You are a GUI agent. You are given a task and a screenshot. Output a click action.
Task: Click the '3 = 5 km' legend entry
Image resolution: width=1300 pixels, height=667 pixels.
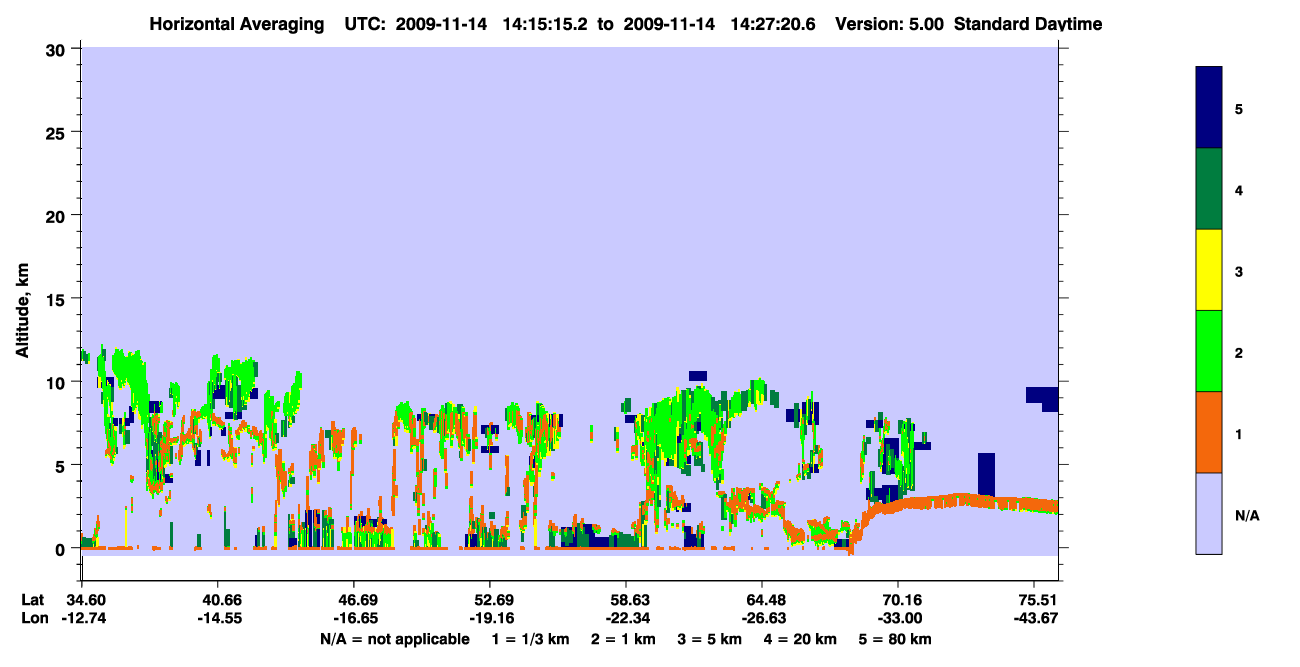coord(710,639)
